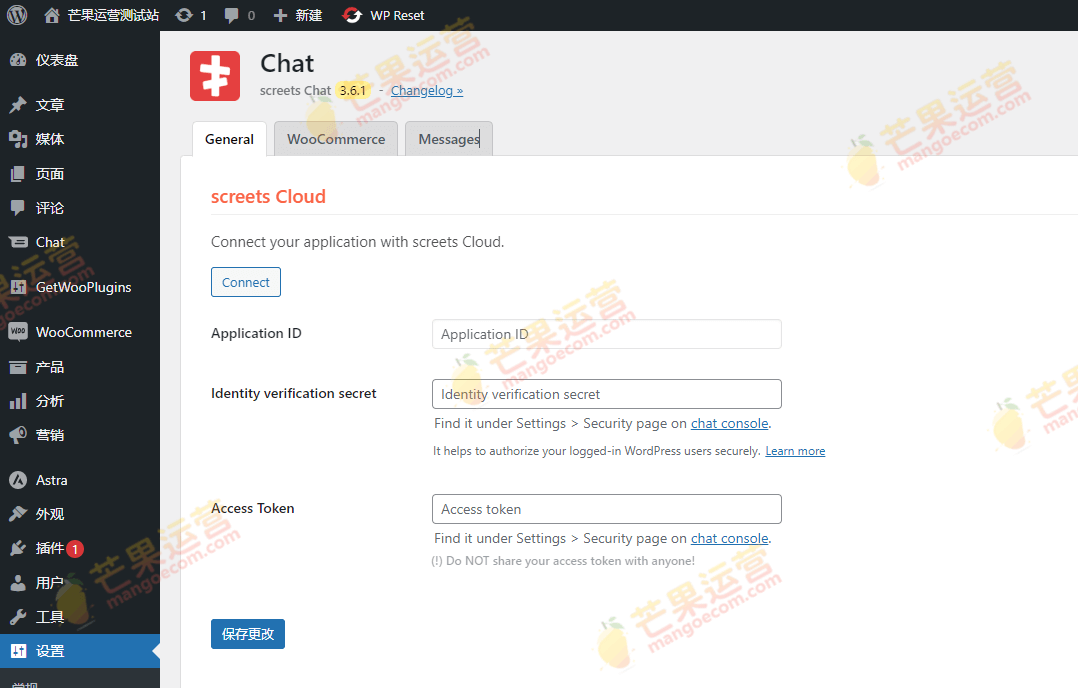Switch to the WooCommerce tab
This screenshot has width=1078, height=688.
335,139
